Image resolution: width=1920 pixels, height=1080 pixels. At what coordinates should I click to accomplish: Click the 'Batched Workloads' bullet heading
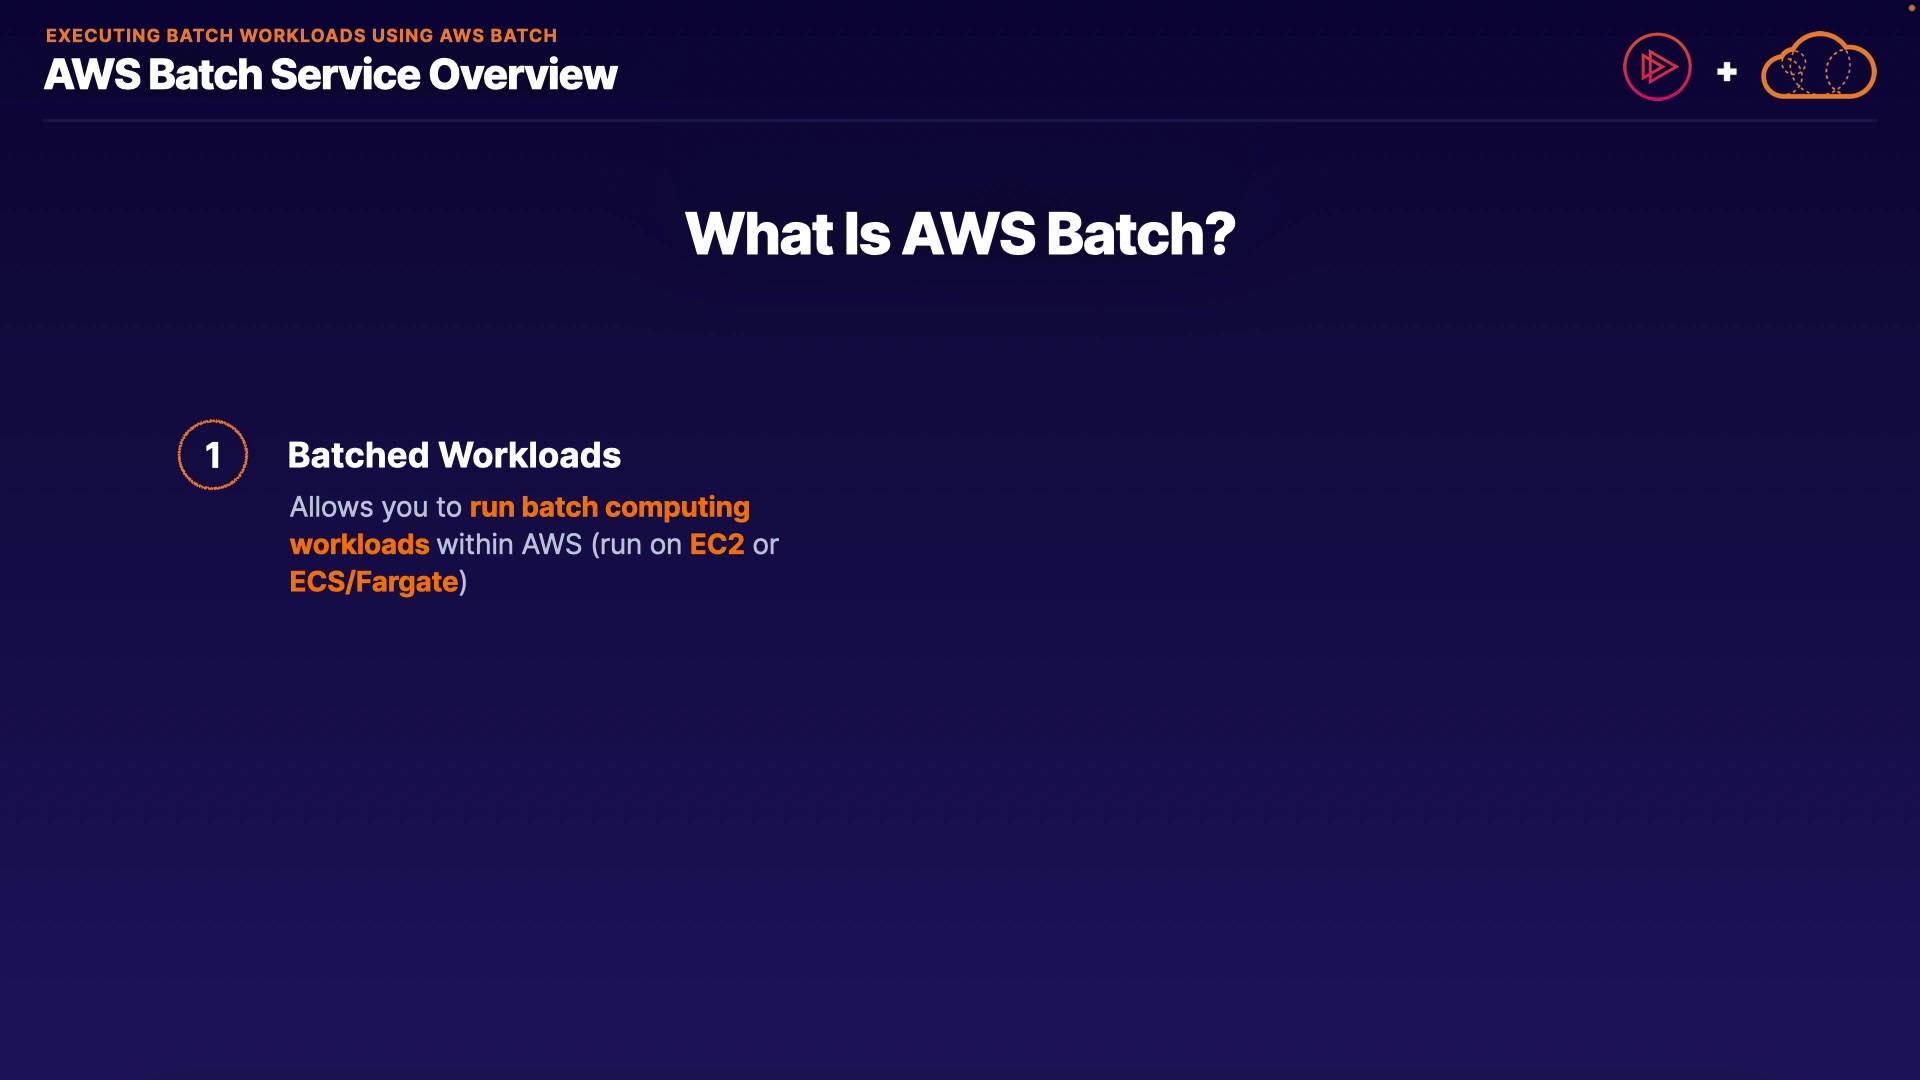coord(454,456)
